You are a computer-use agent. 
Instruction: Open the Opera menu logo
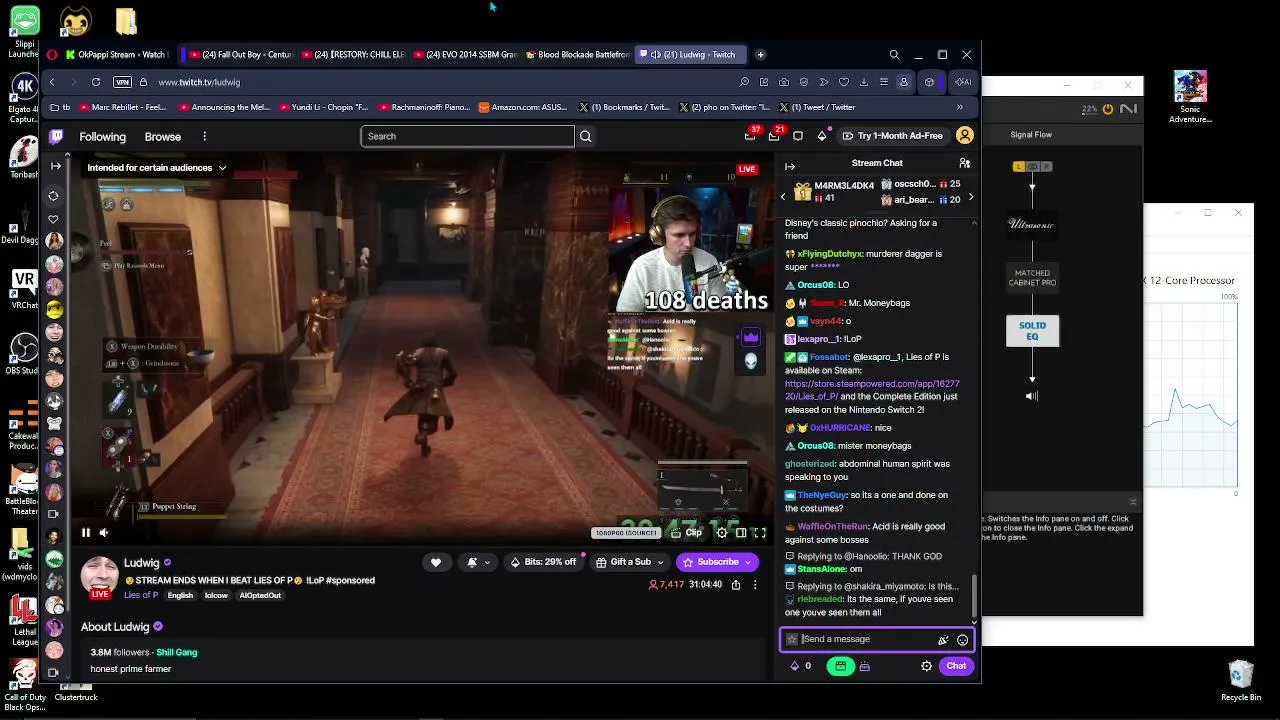53,55
